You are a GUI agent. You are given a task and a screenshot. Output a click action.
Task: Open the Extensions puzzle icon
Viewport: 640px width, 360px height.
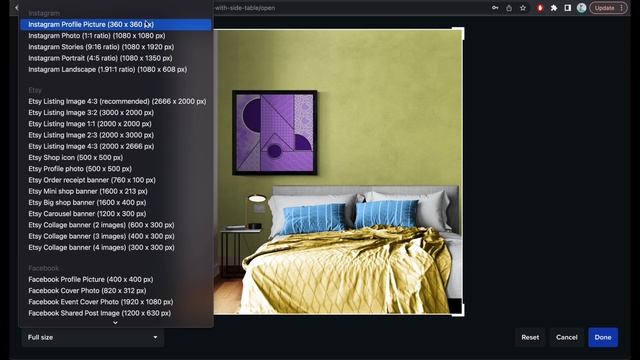click(x=554, y=8)
